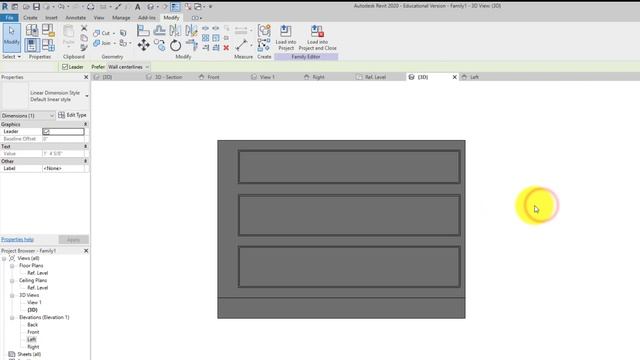Collapse the 3D Views tree node
This screenshot has height=360, width=640.
point(12,295)
